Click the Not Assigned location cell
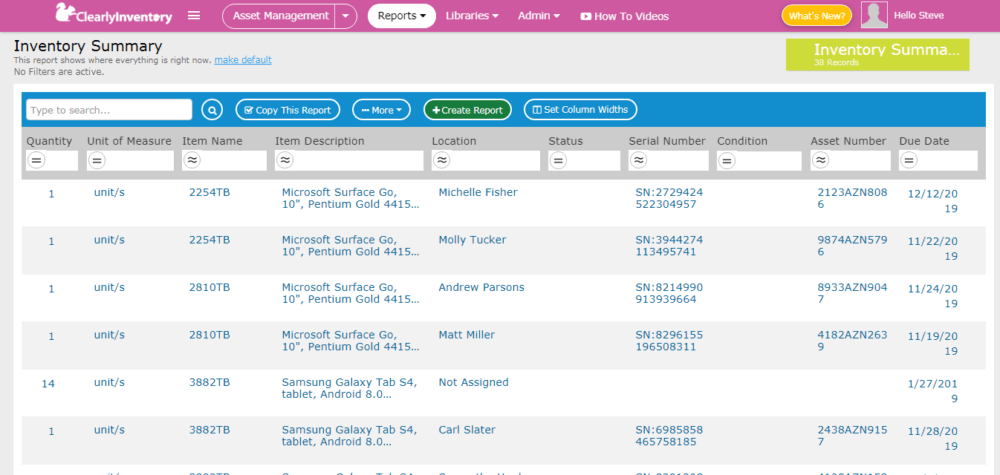This screenshot has height=475, width=1000. pyautogui.click(x=474, y=383)
